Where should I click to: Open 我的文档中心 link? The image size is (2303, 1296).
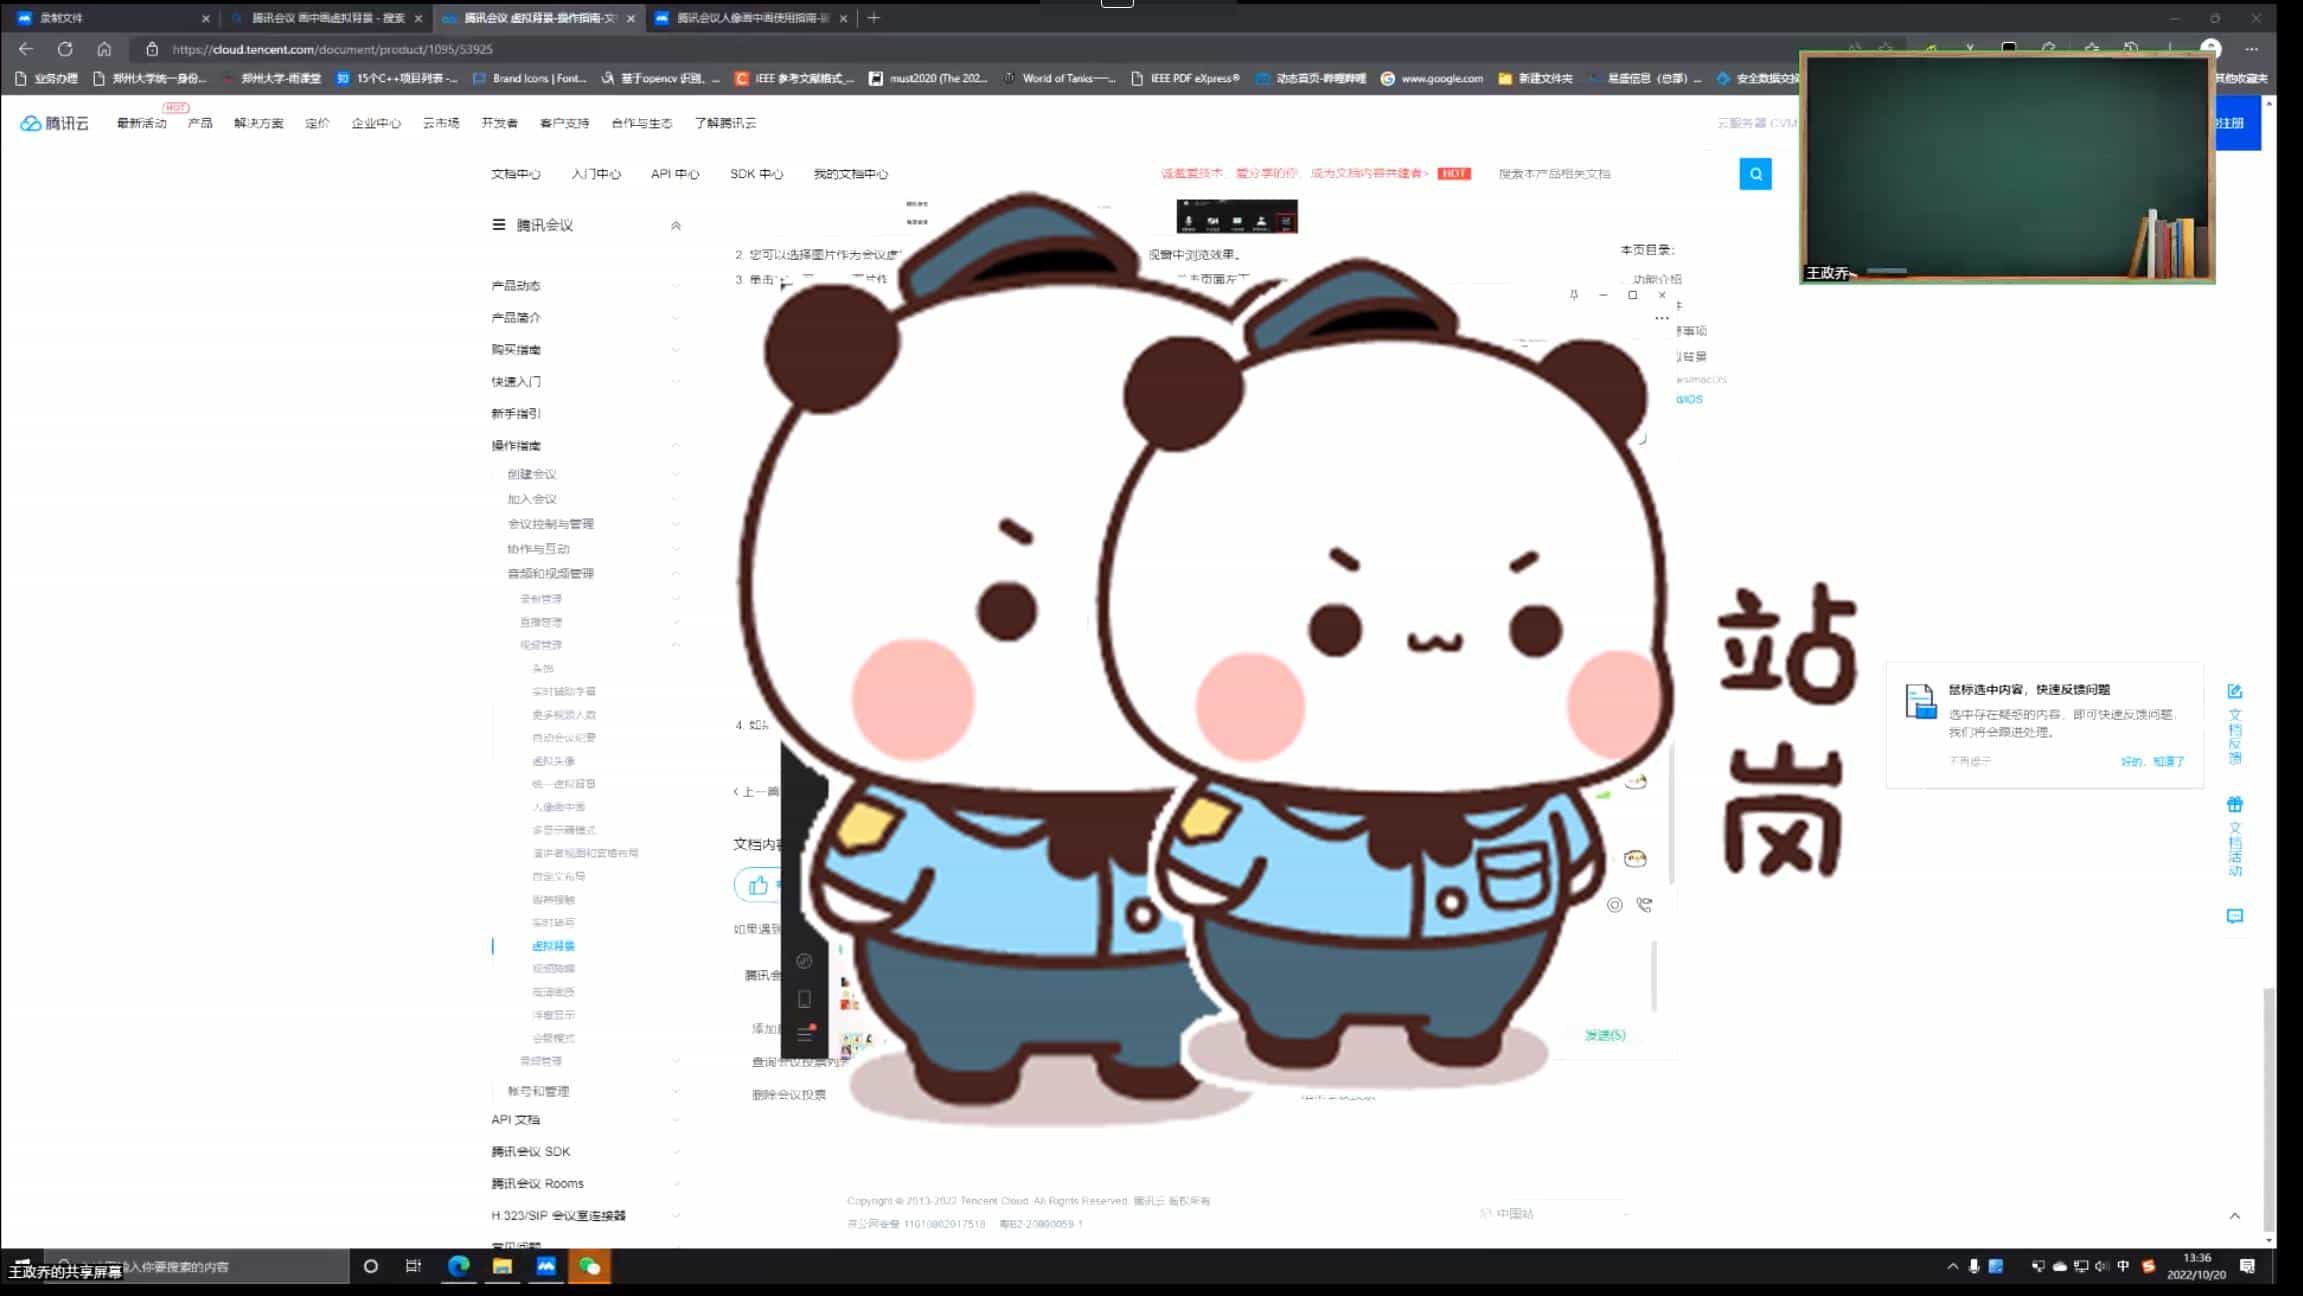coord(850,174)
